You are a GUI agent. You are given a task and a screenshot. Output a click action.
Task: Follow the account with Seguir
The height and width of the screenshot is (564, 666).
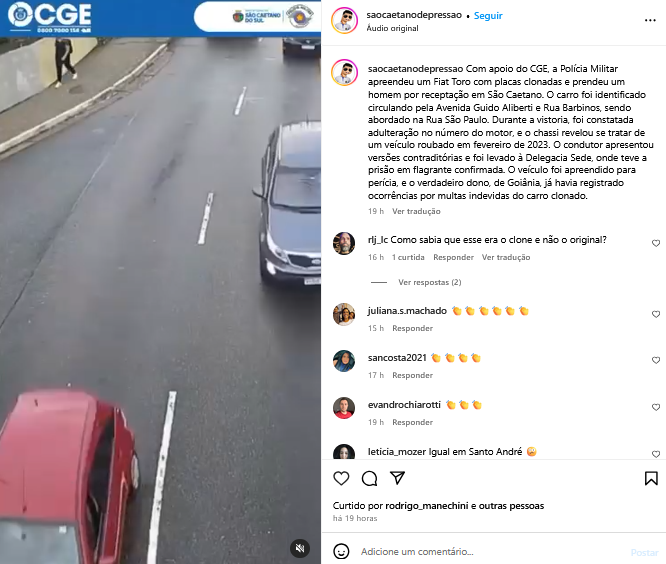point(488,16)
